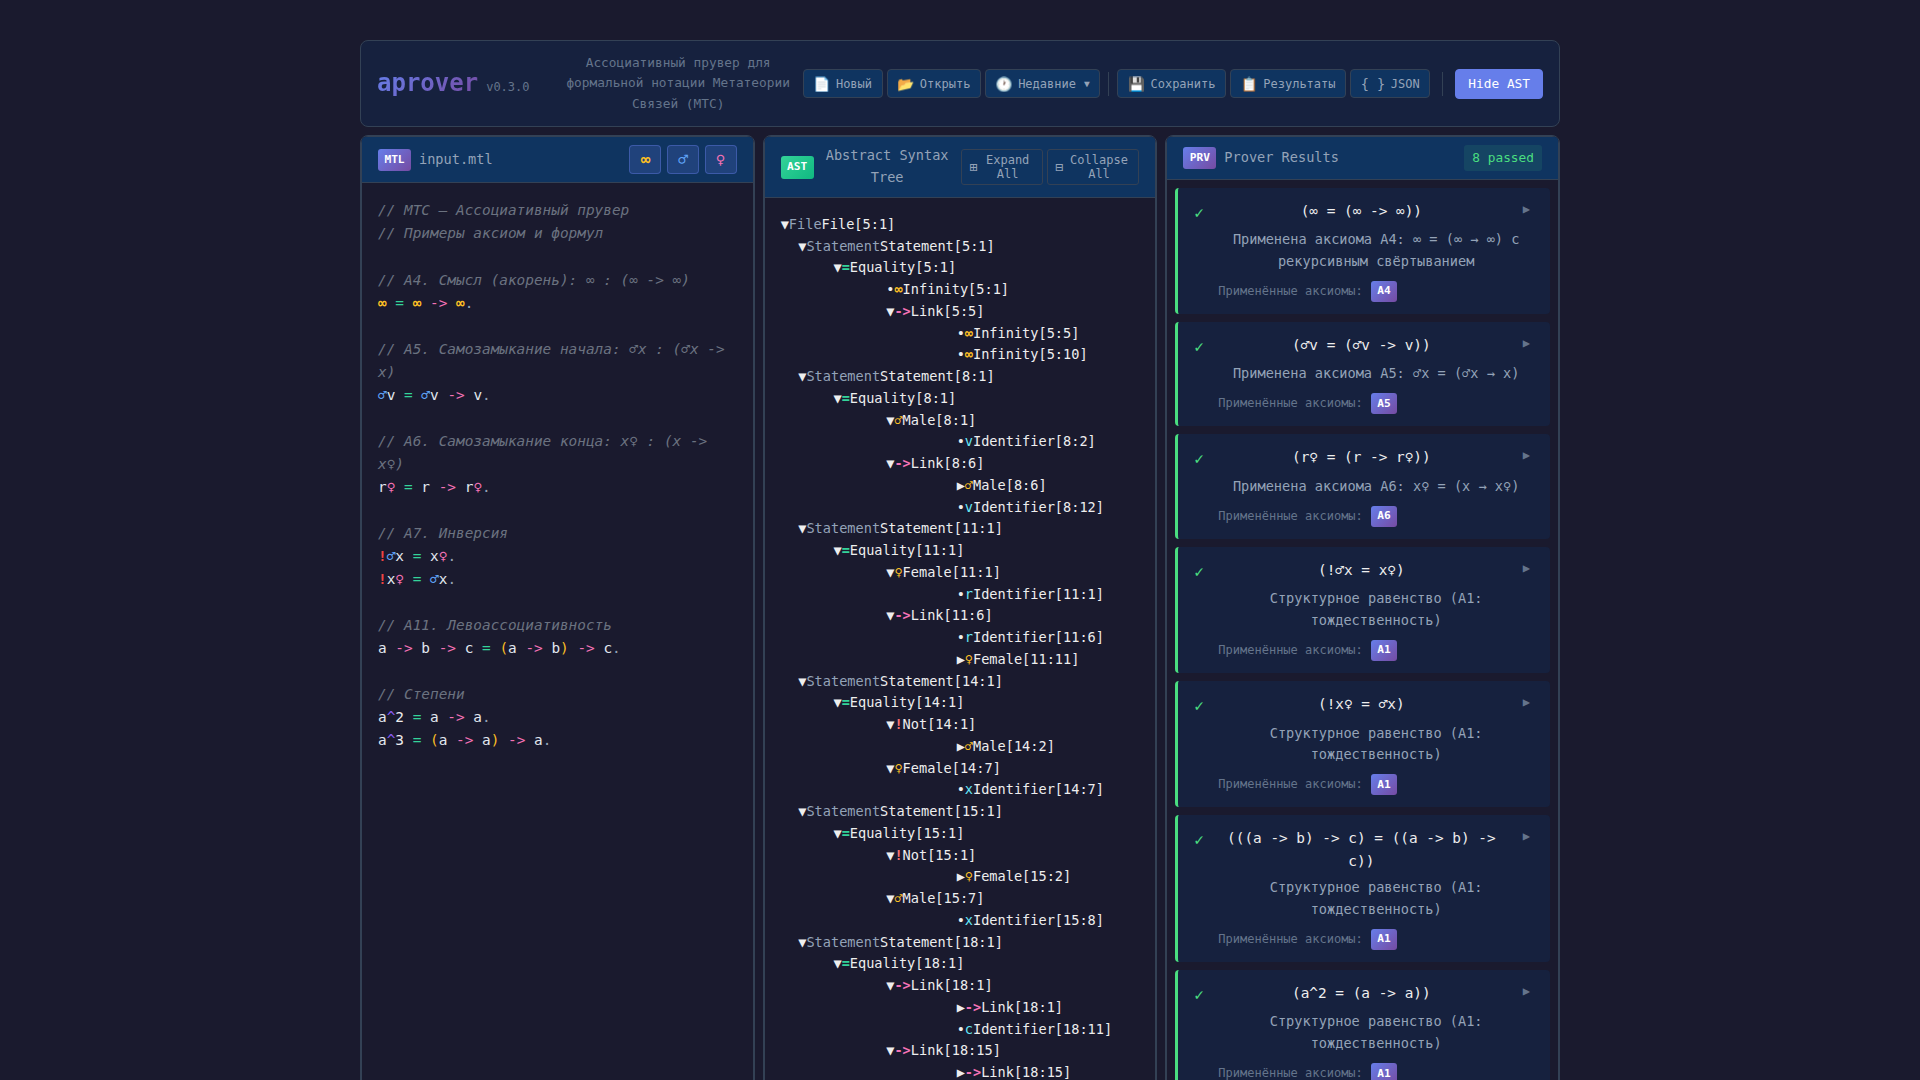Open the Недавние recent files dropdown
Viewport: 1920px width, 1080px height.
(x=1042, y=84)
